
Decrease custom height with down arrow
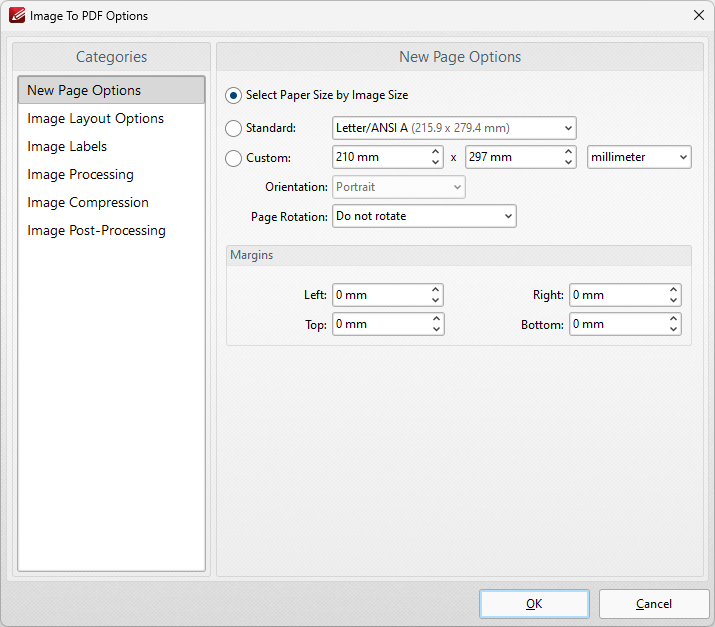(568, 162)
